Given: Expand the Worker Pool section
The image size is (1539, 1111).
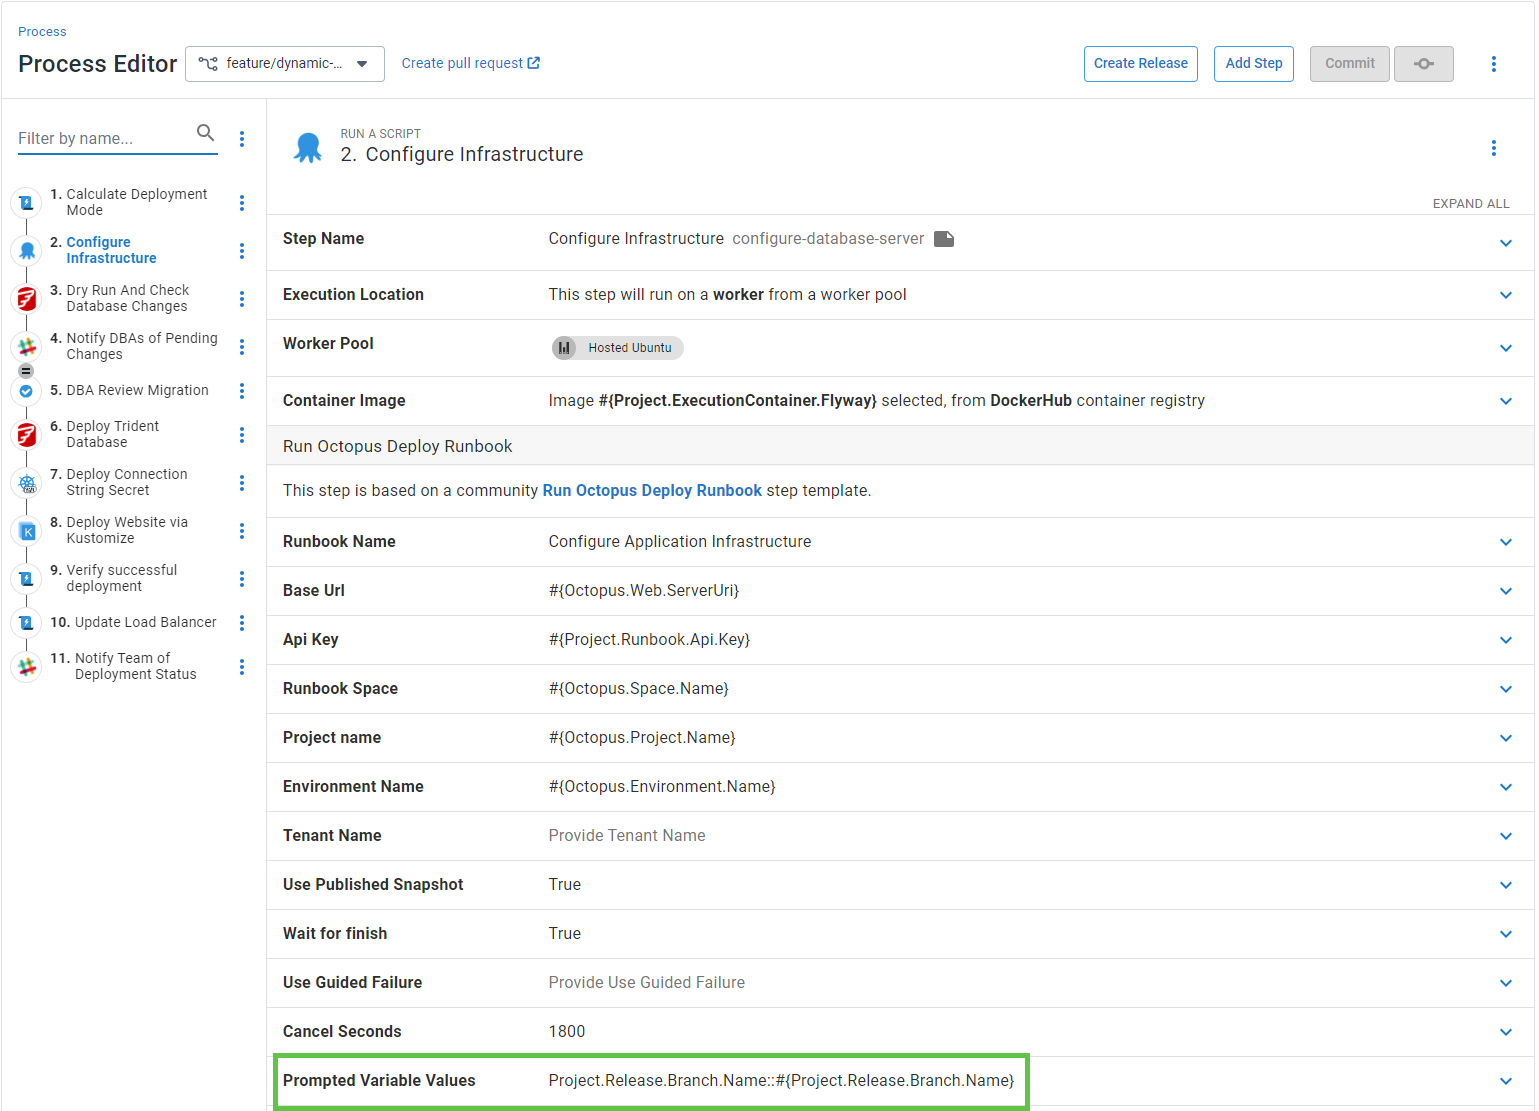Looking at the screenshot, I should tap(1505, 348).
